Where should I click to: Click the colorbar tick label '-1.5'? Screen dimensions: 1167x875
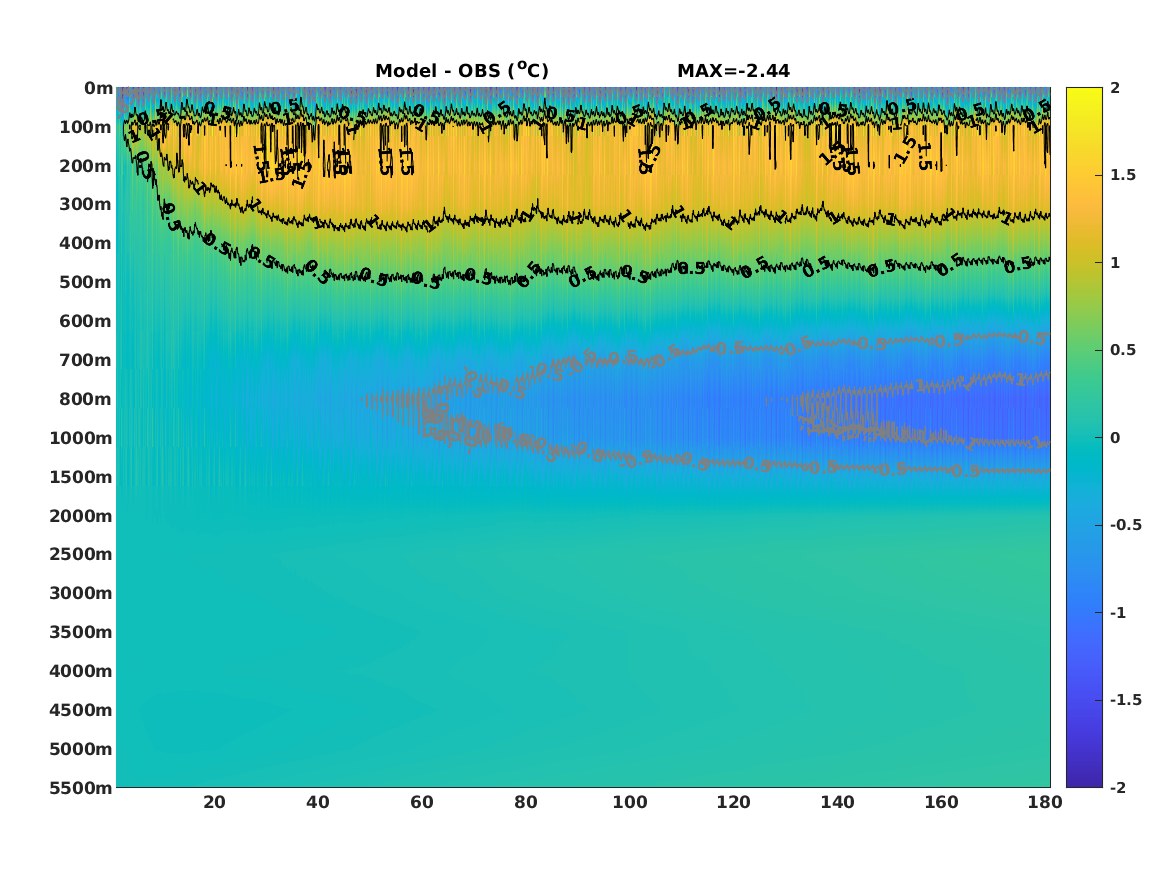click(x=1126, y=700)
